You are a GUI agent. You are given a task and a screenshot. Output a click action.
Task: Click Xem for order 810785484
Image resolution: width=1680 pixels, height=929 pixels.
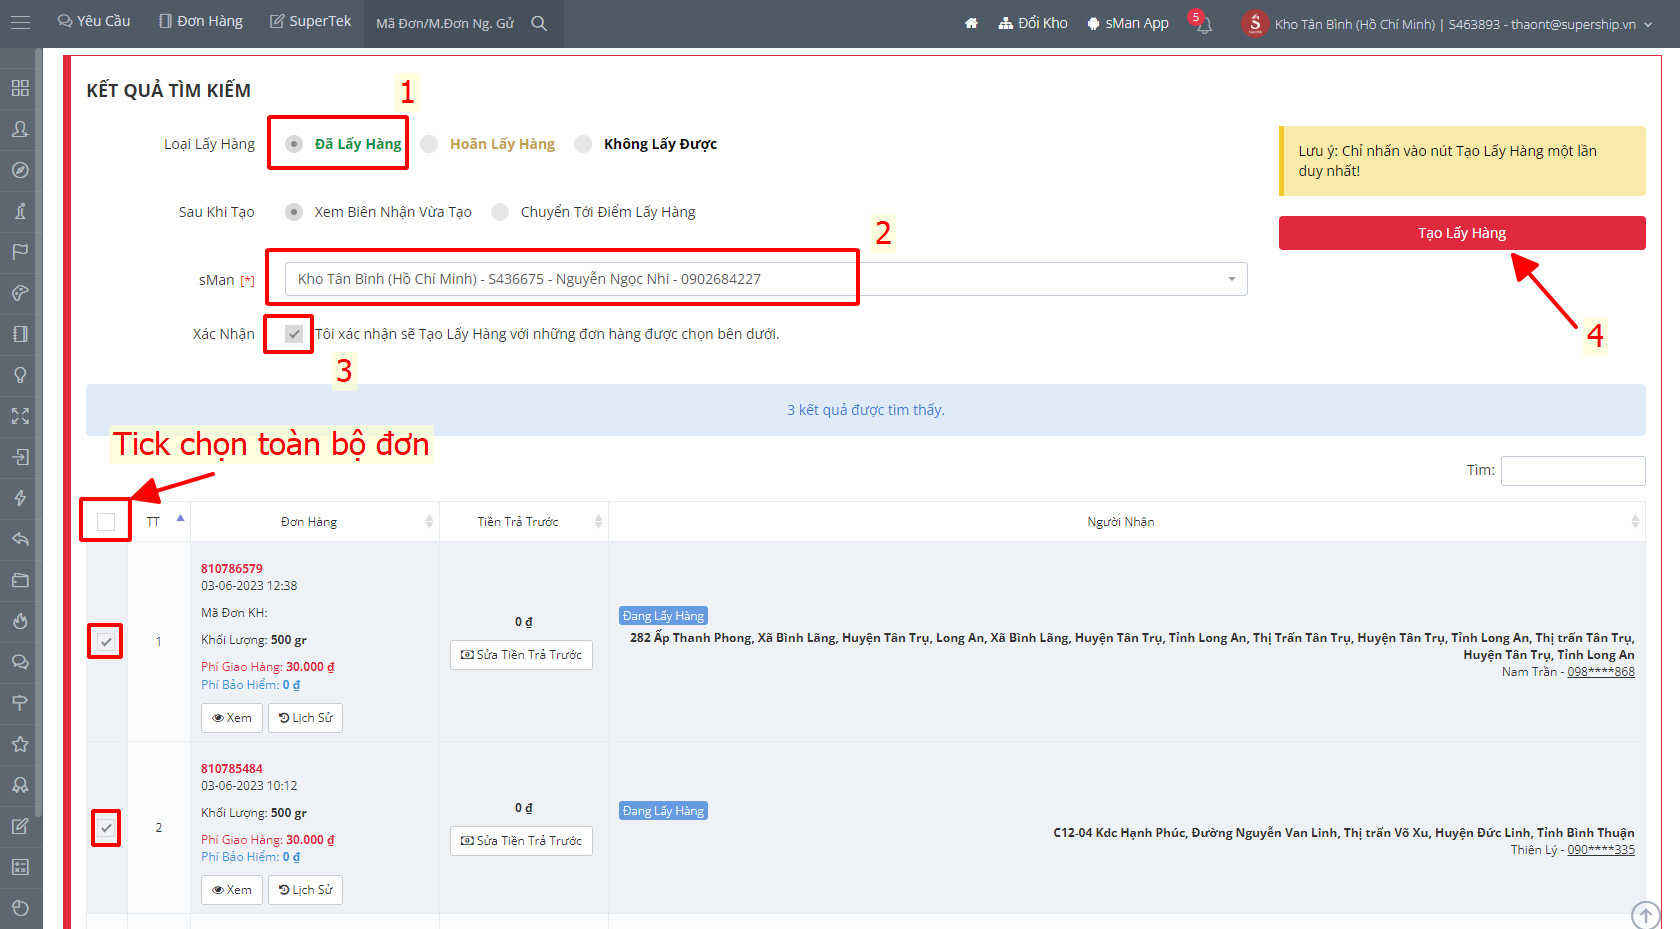(232, 890)
